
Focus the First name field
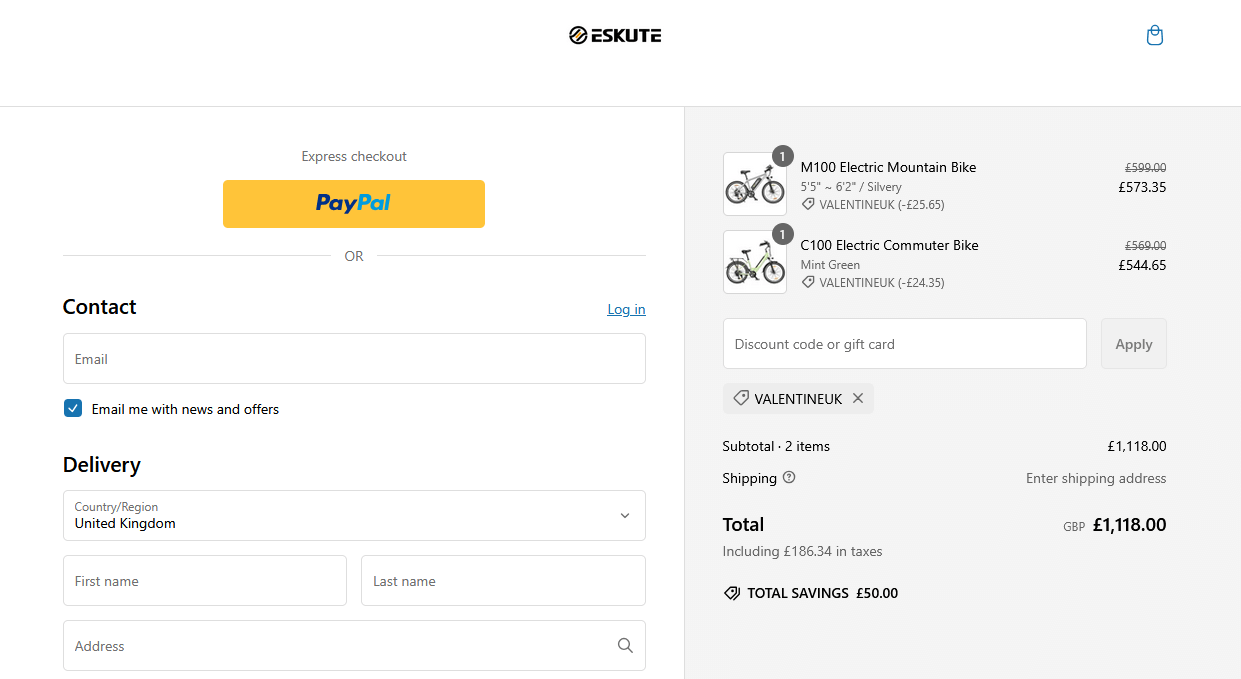point(205,581)
